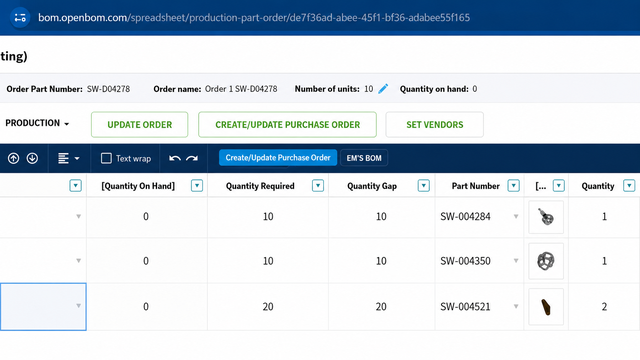The width and height of the screenshot is (640, 360).
Task: Open filter for the unlabeled first column
Action: (x=76, y=186)
